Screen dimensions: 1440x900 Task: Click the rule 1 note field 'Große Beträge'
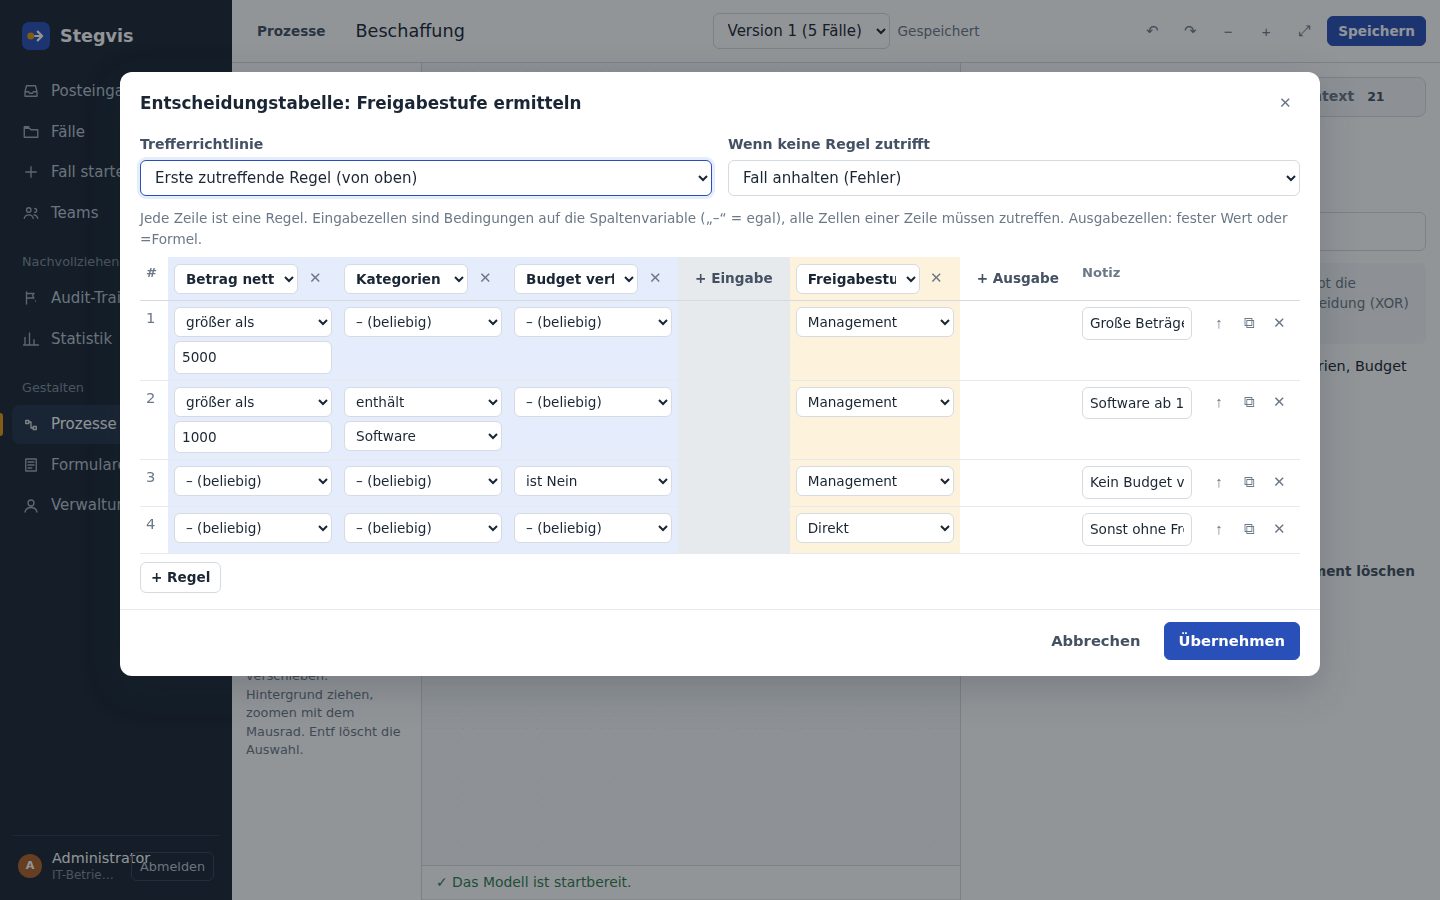point(1137,323)
